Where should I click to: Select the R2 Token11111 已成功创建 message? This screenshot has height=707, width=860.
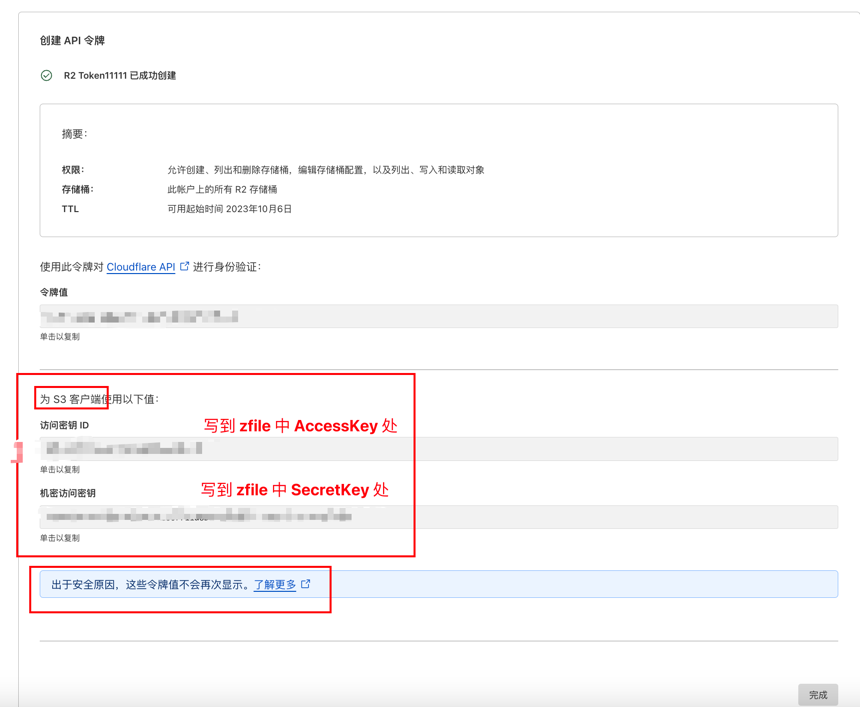click(120, 75)
